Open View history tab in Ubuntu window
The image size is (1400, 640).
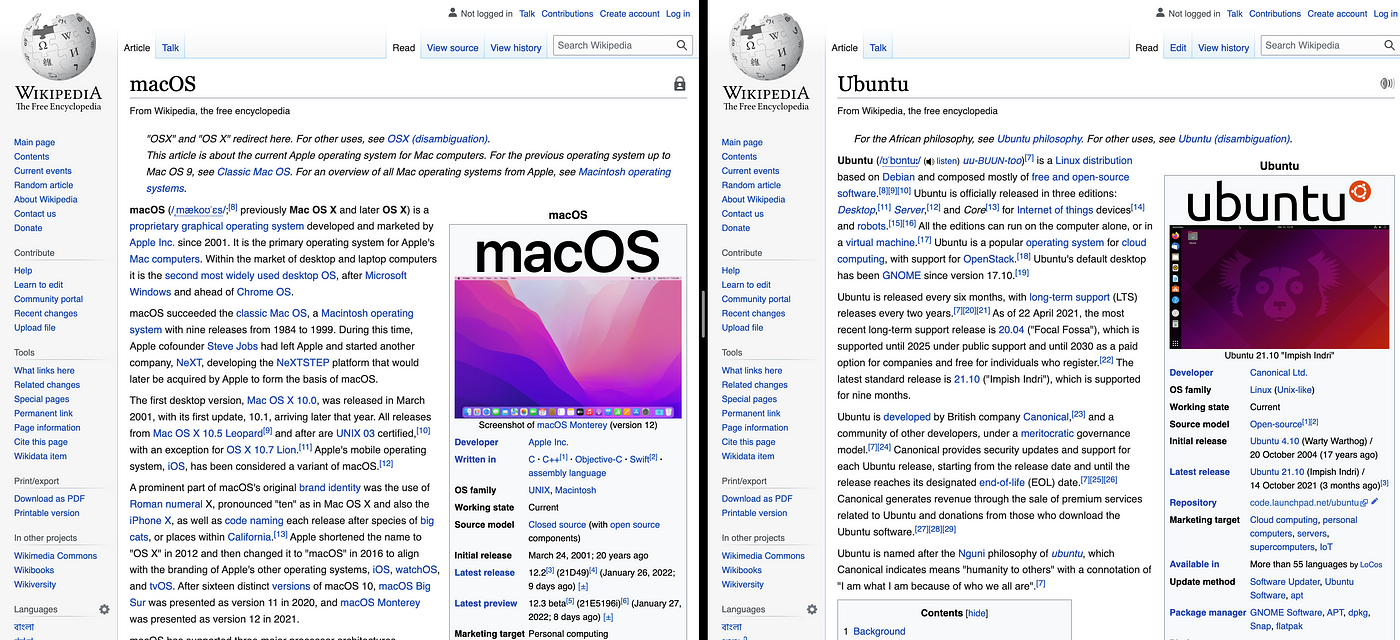pyautogui.click(x=1224, y=48)
